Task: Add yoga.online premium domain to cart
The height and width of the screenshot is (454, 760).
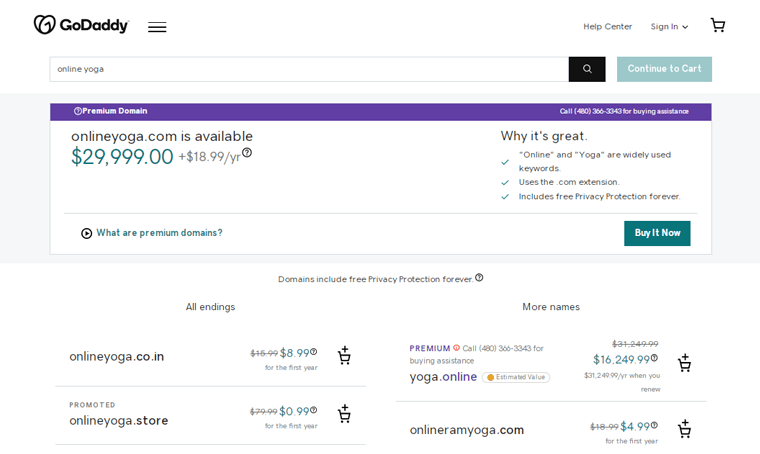Action: pyautogui.click(x=684, y=363)
